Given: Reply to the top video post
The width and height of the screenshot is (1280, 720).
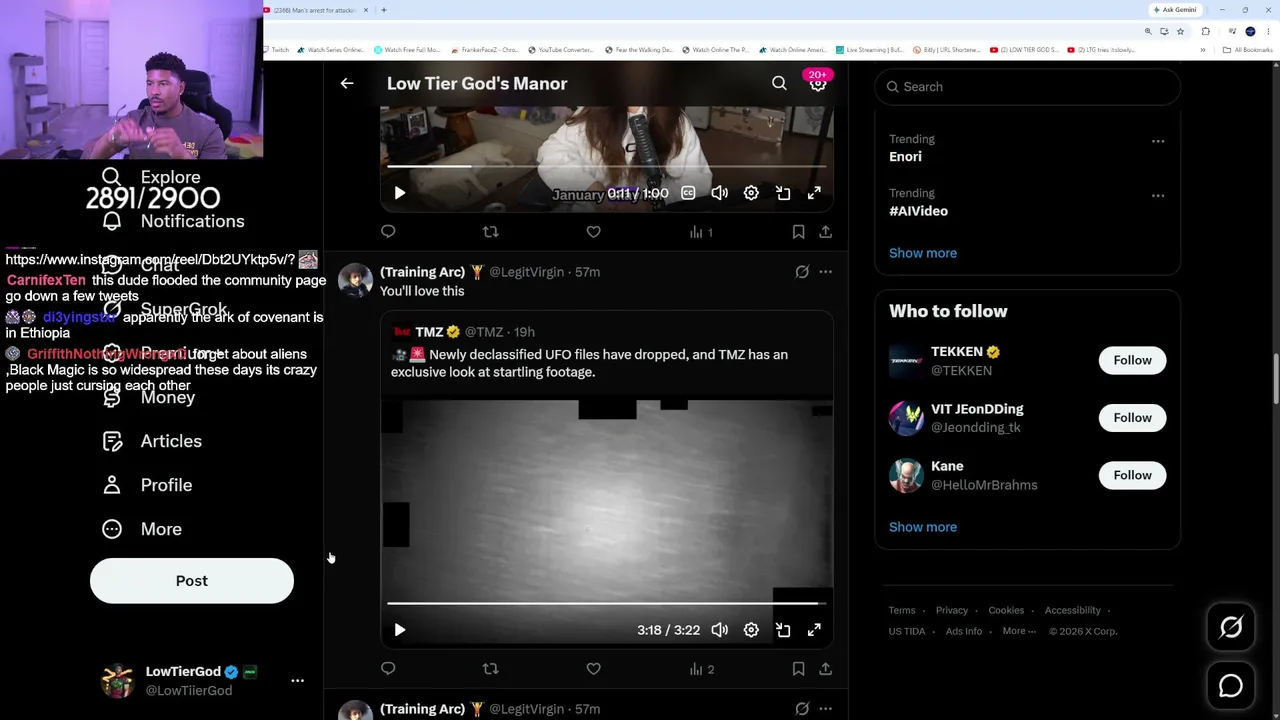Looking at the screenshot, I should coord(388,232).
